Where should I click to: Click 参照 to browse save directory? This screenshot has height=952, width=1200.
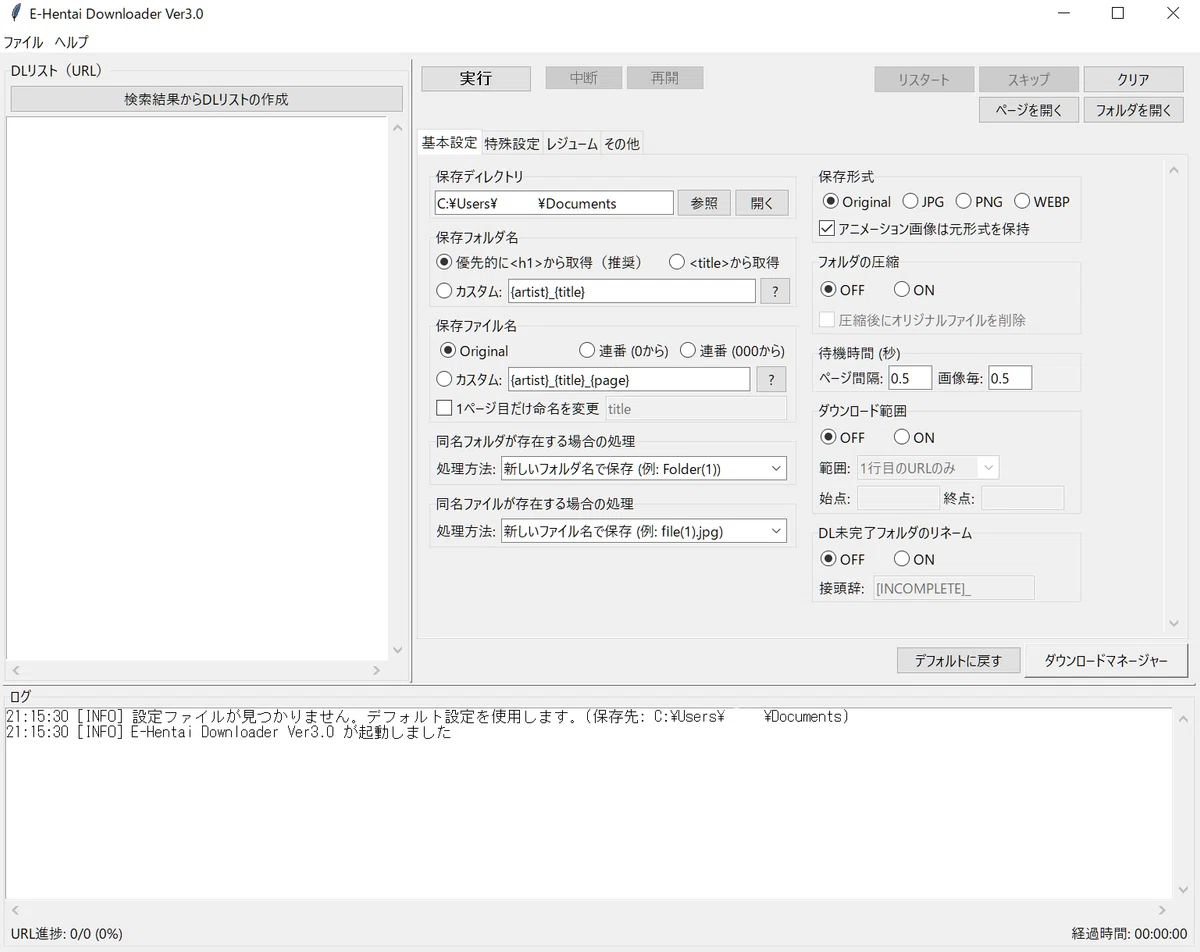(704, 203)
